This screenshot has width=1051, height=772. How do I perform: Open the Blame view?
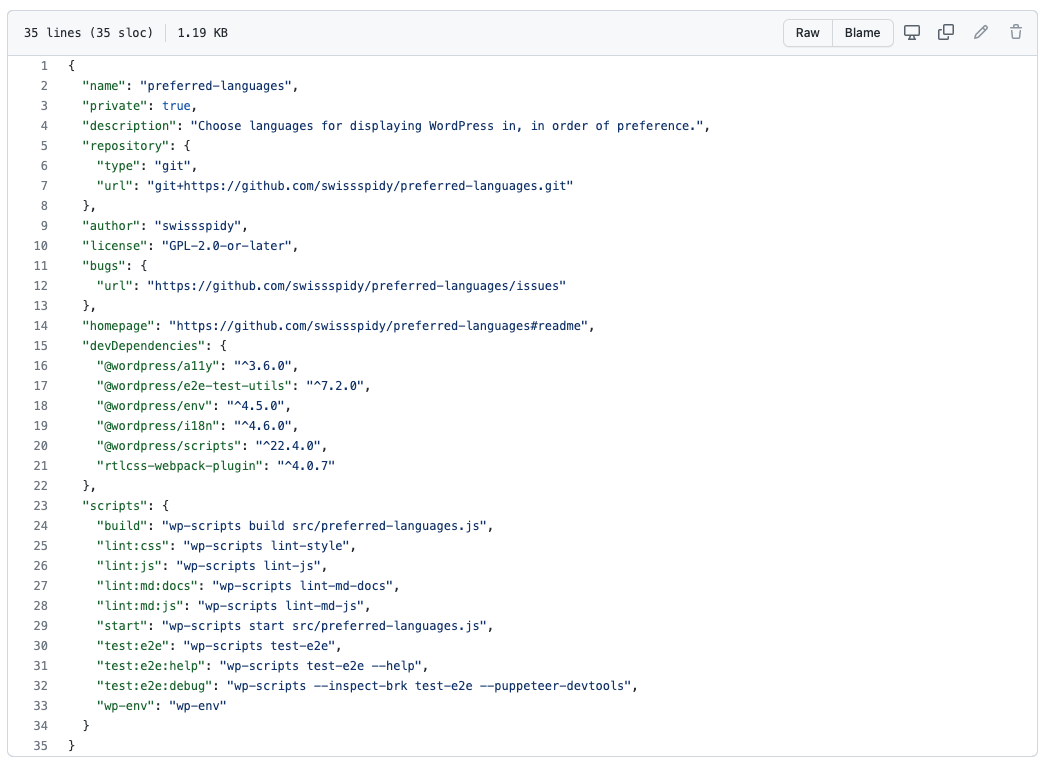(862, 32)
